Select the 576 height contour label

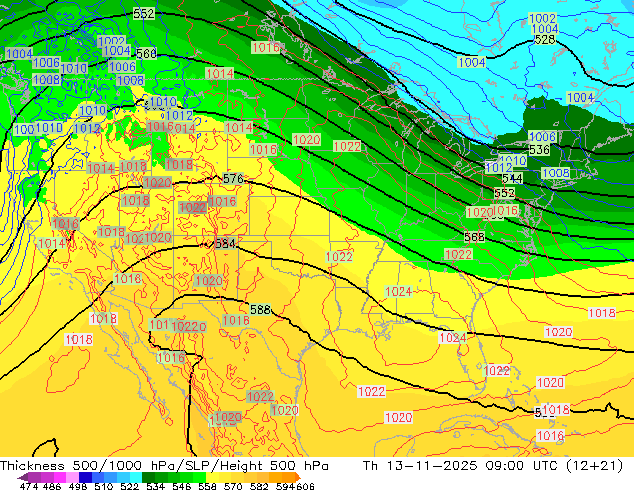pyautogui.click(x=233, y=178)
